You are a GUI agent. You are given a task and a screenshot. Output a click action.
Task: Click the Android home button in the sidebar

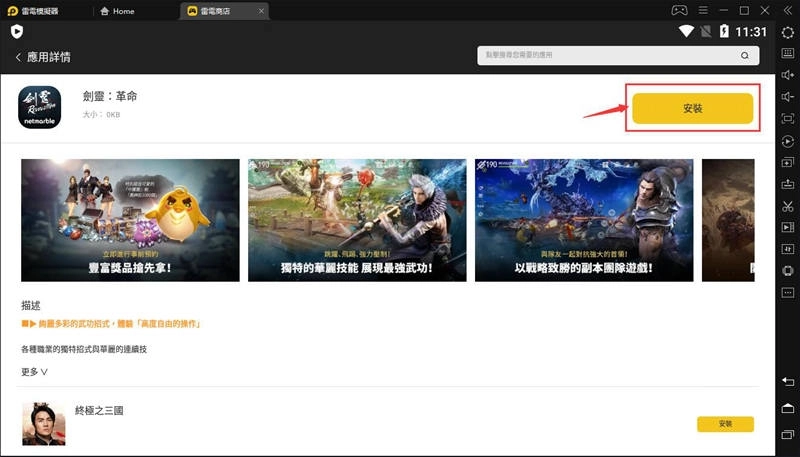coord(788,408)
